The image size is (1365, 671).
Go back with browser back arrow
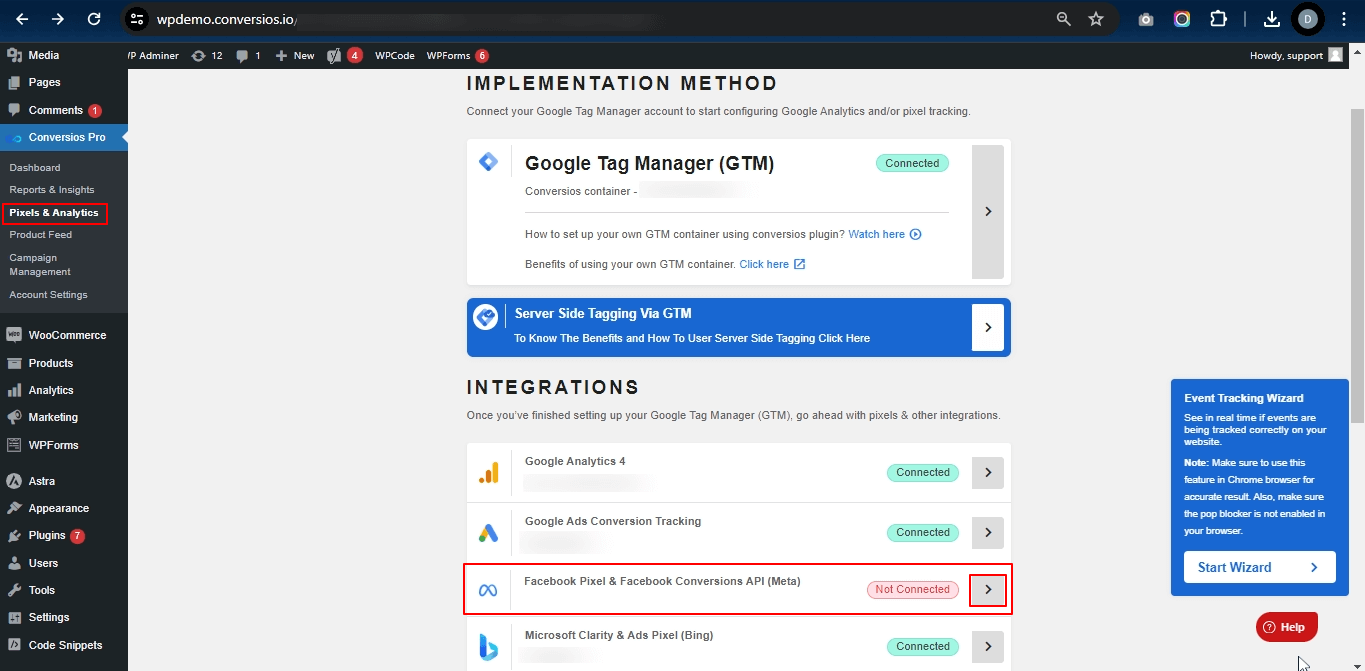22,19
